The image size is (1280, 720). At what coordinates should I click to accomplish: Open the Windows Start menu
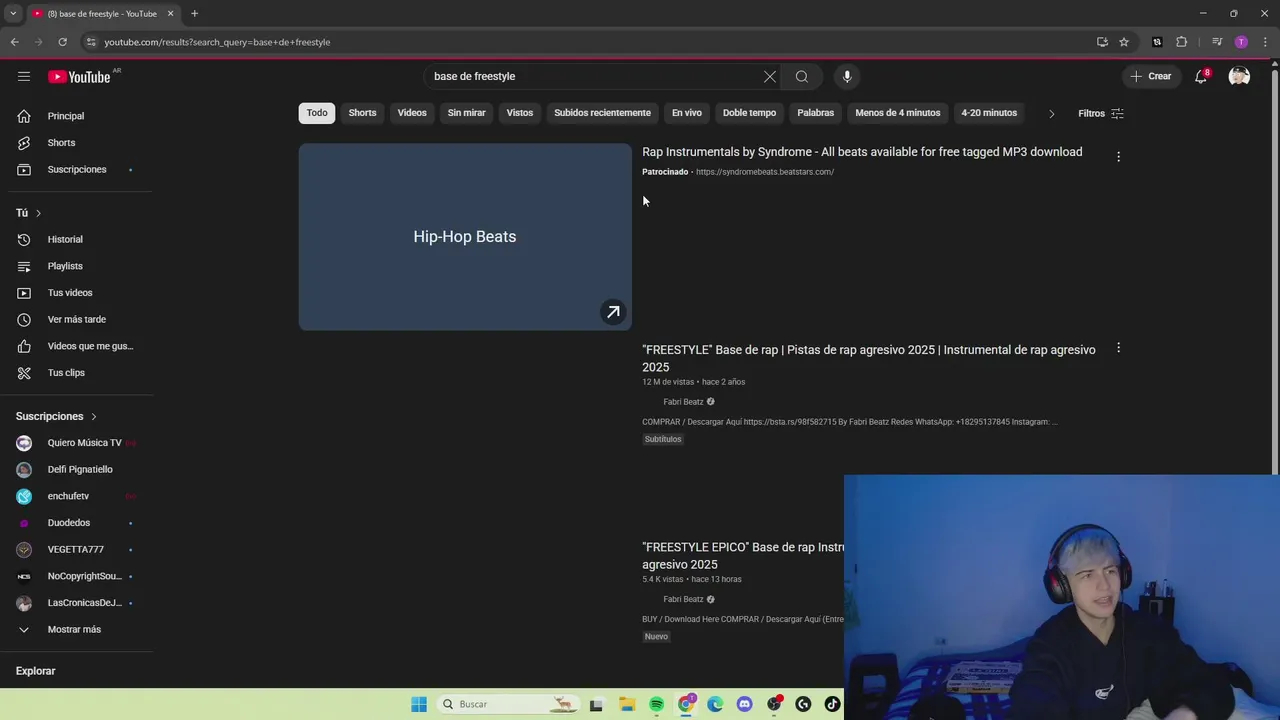419,704
